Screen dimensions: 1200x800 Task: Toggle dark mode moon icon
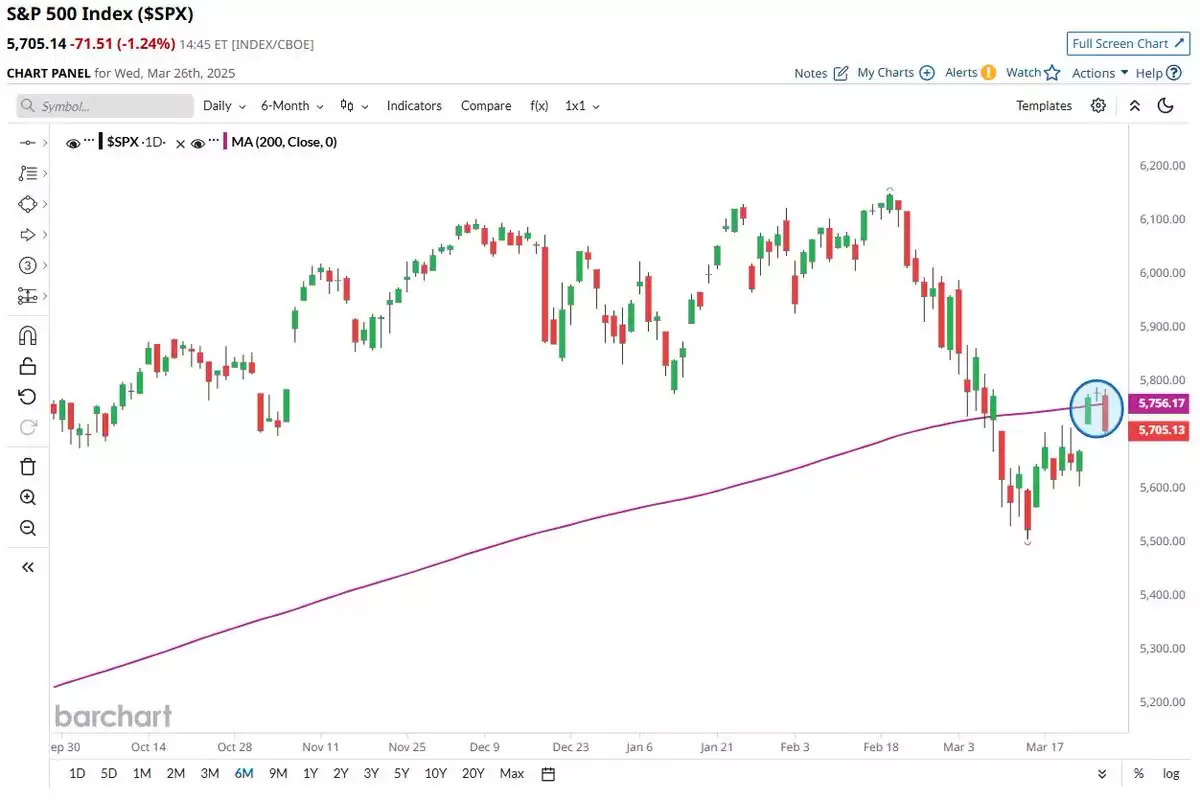[1165, 106]
